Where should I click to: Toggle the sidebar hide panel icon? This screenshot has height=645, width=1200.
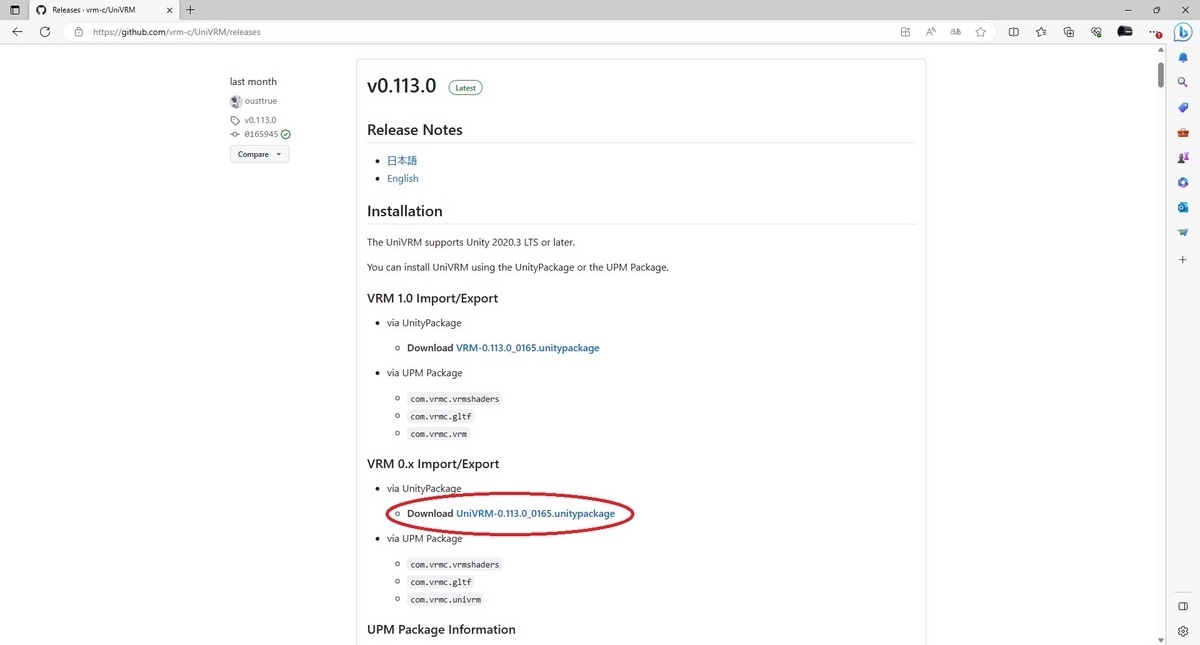click(1183, 606)
